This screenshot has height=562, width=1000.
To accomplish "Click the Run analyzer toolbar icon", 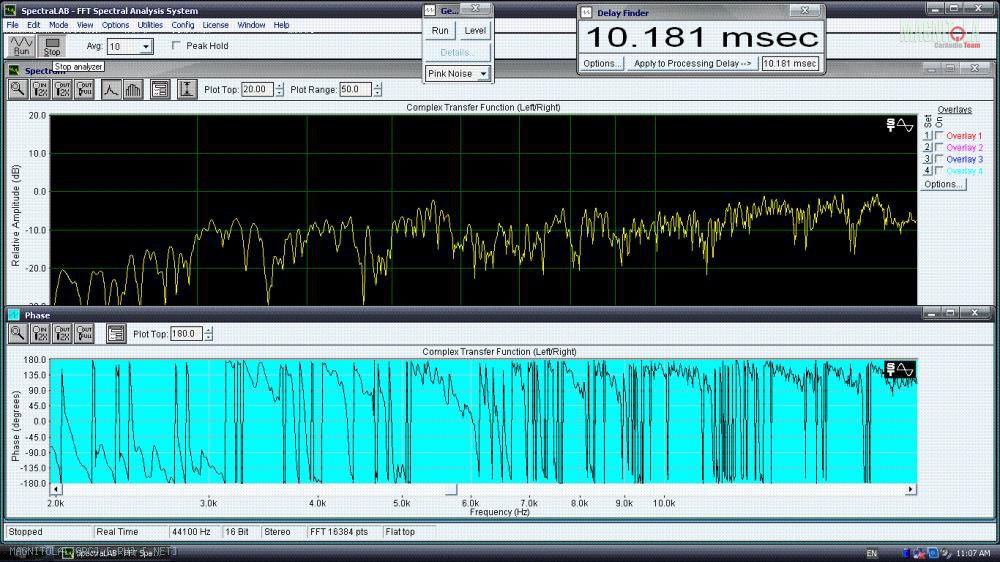I will coord(22,46).
